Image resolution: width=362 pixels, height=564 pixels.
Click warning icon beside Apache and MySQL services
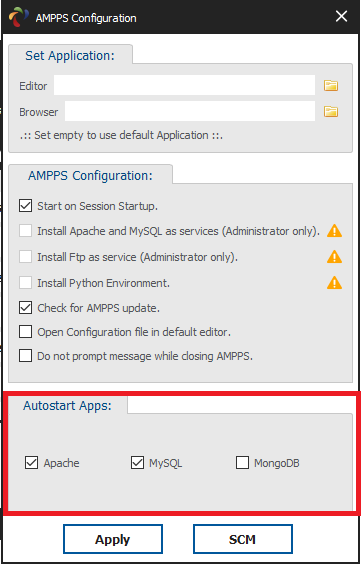click(334, 231)
